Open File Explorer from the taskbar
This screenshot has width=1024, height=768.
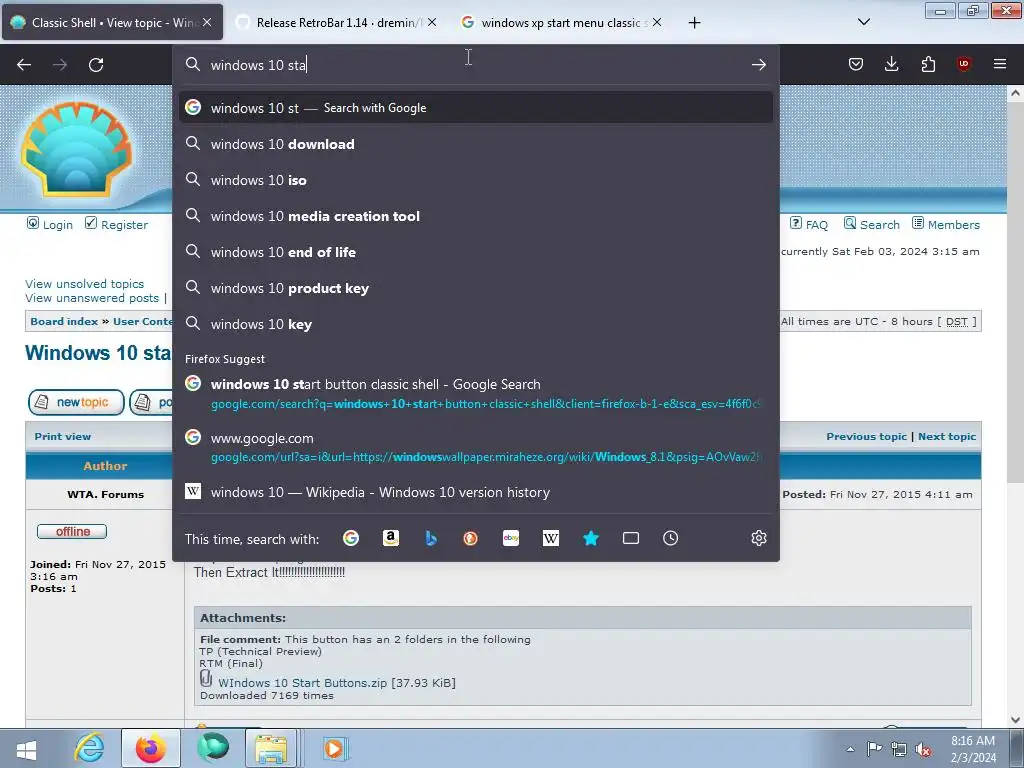click(x=271, y=748)
